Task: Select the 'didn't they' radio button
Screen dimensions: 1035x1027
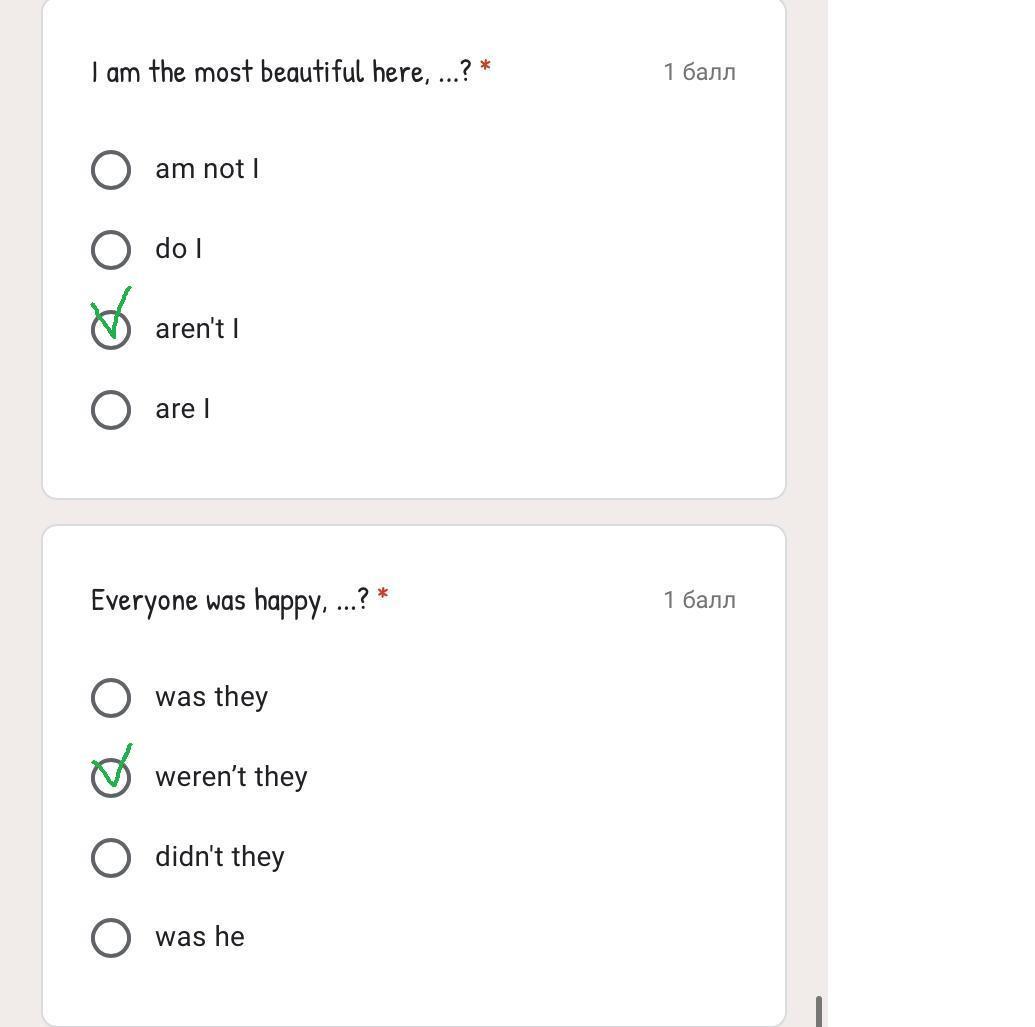Action: pyautogui.click(x=111, y=858)
